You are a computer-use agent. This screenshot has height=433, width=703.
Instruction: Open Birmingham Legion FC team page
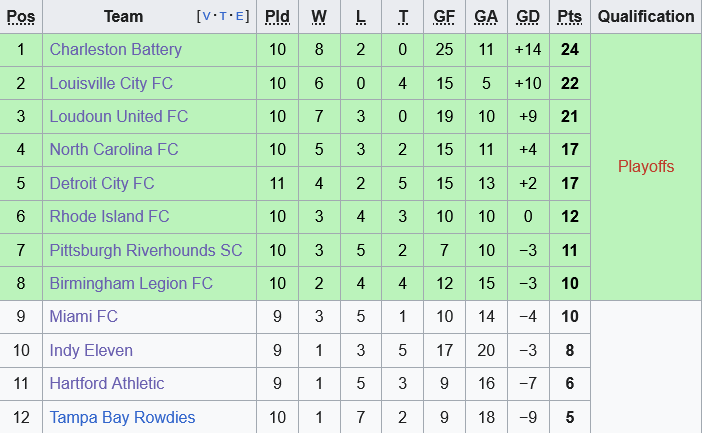(131, 283)
